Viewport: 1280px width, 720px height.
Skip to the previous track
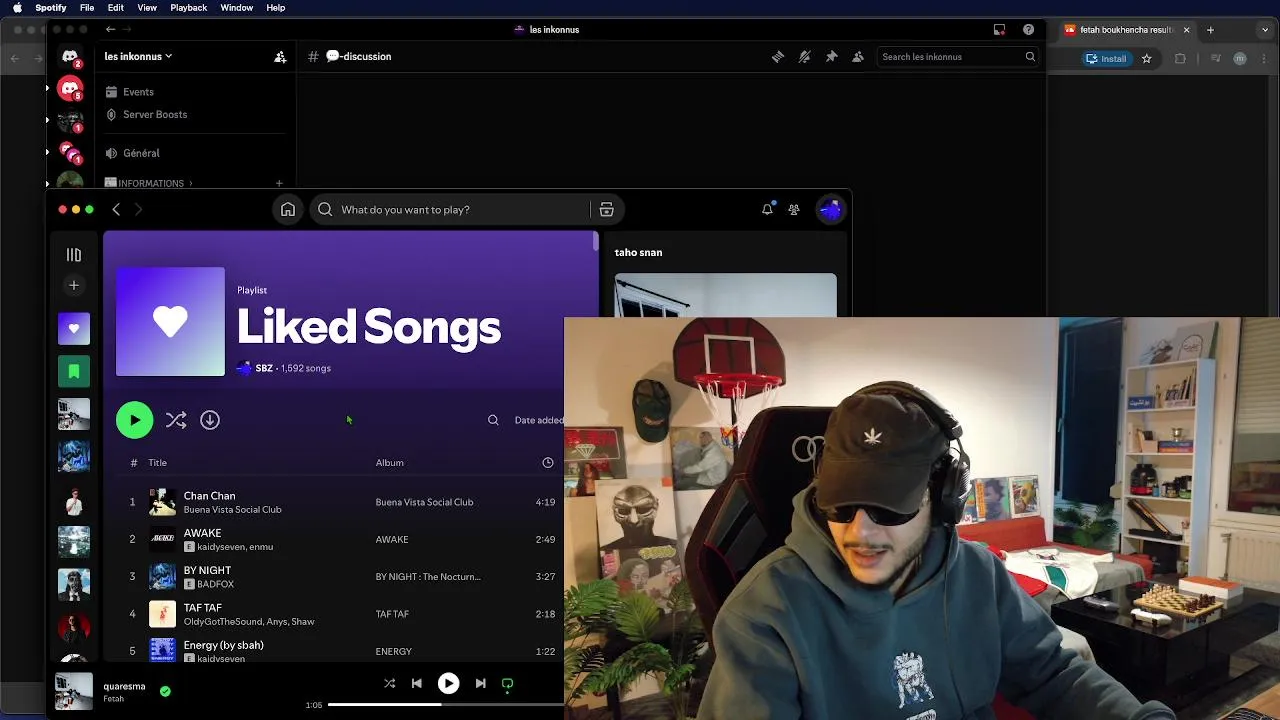pyautogui.click(x=417, y=683)
